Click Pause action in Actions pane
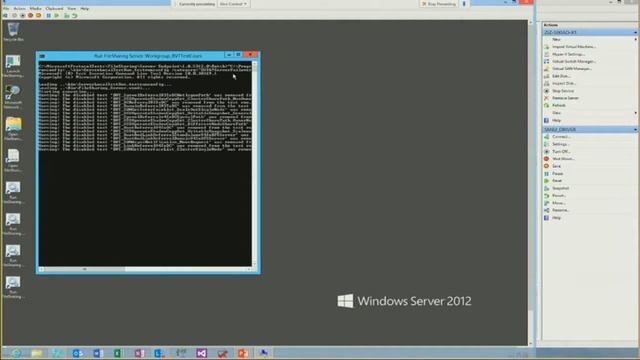The height and width of the screenshot is (360, 640). click(557, 173)
